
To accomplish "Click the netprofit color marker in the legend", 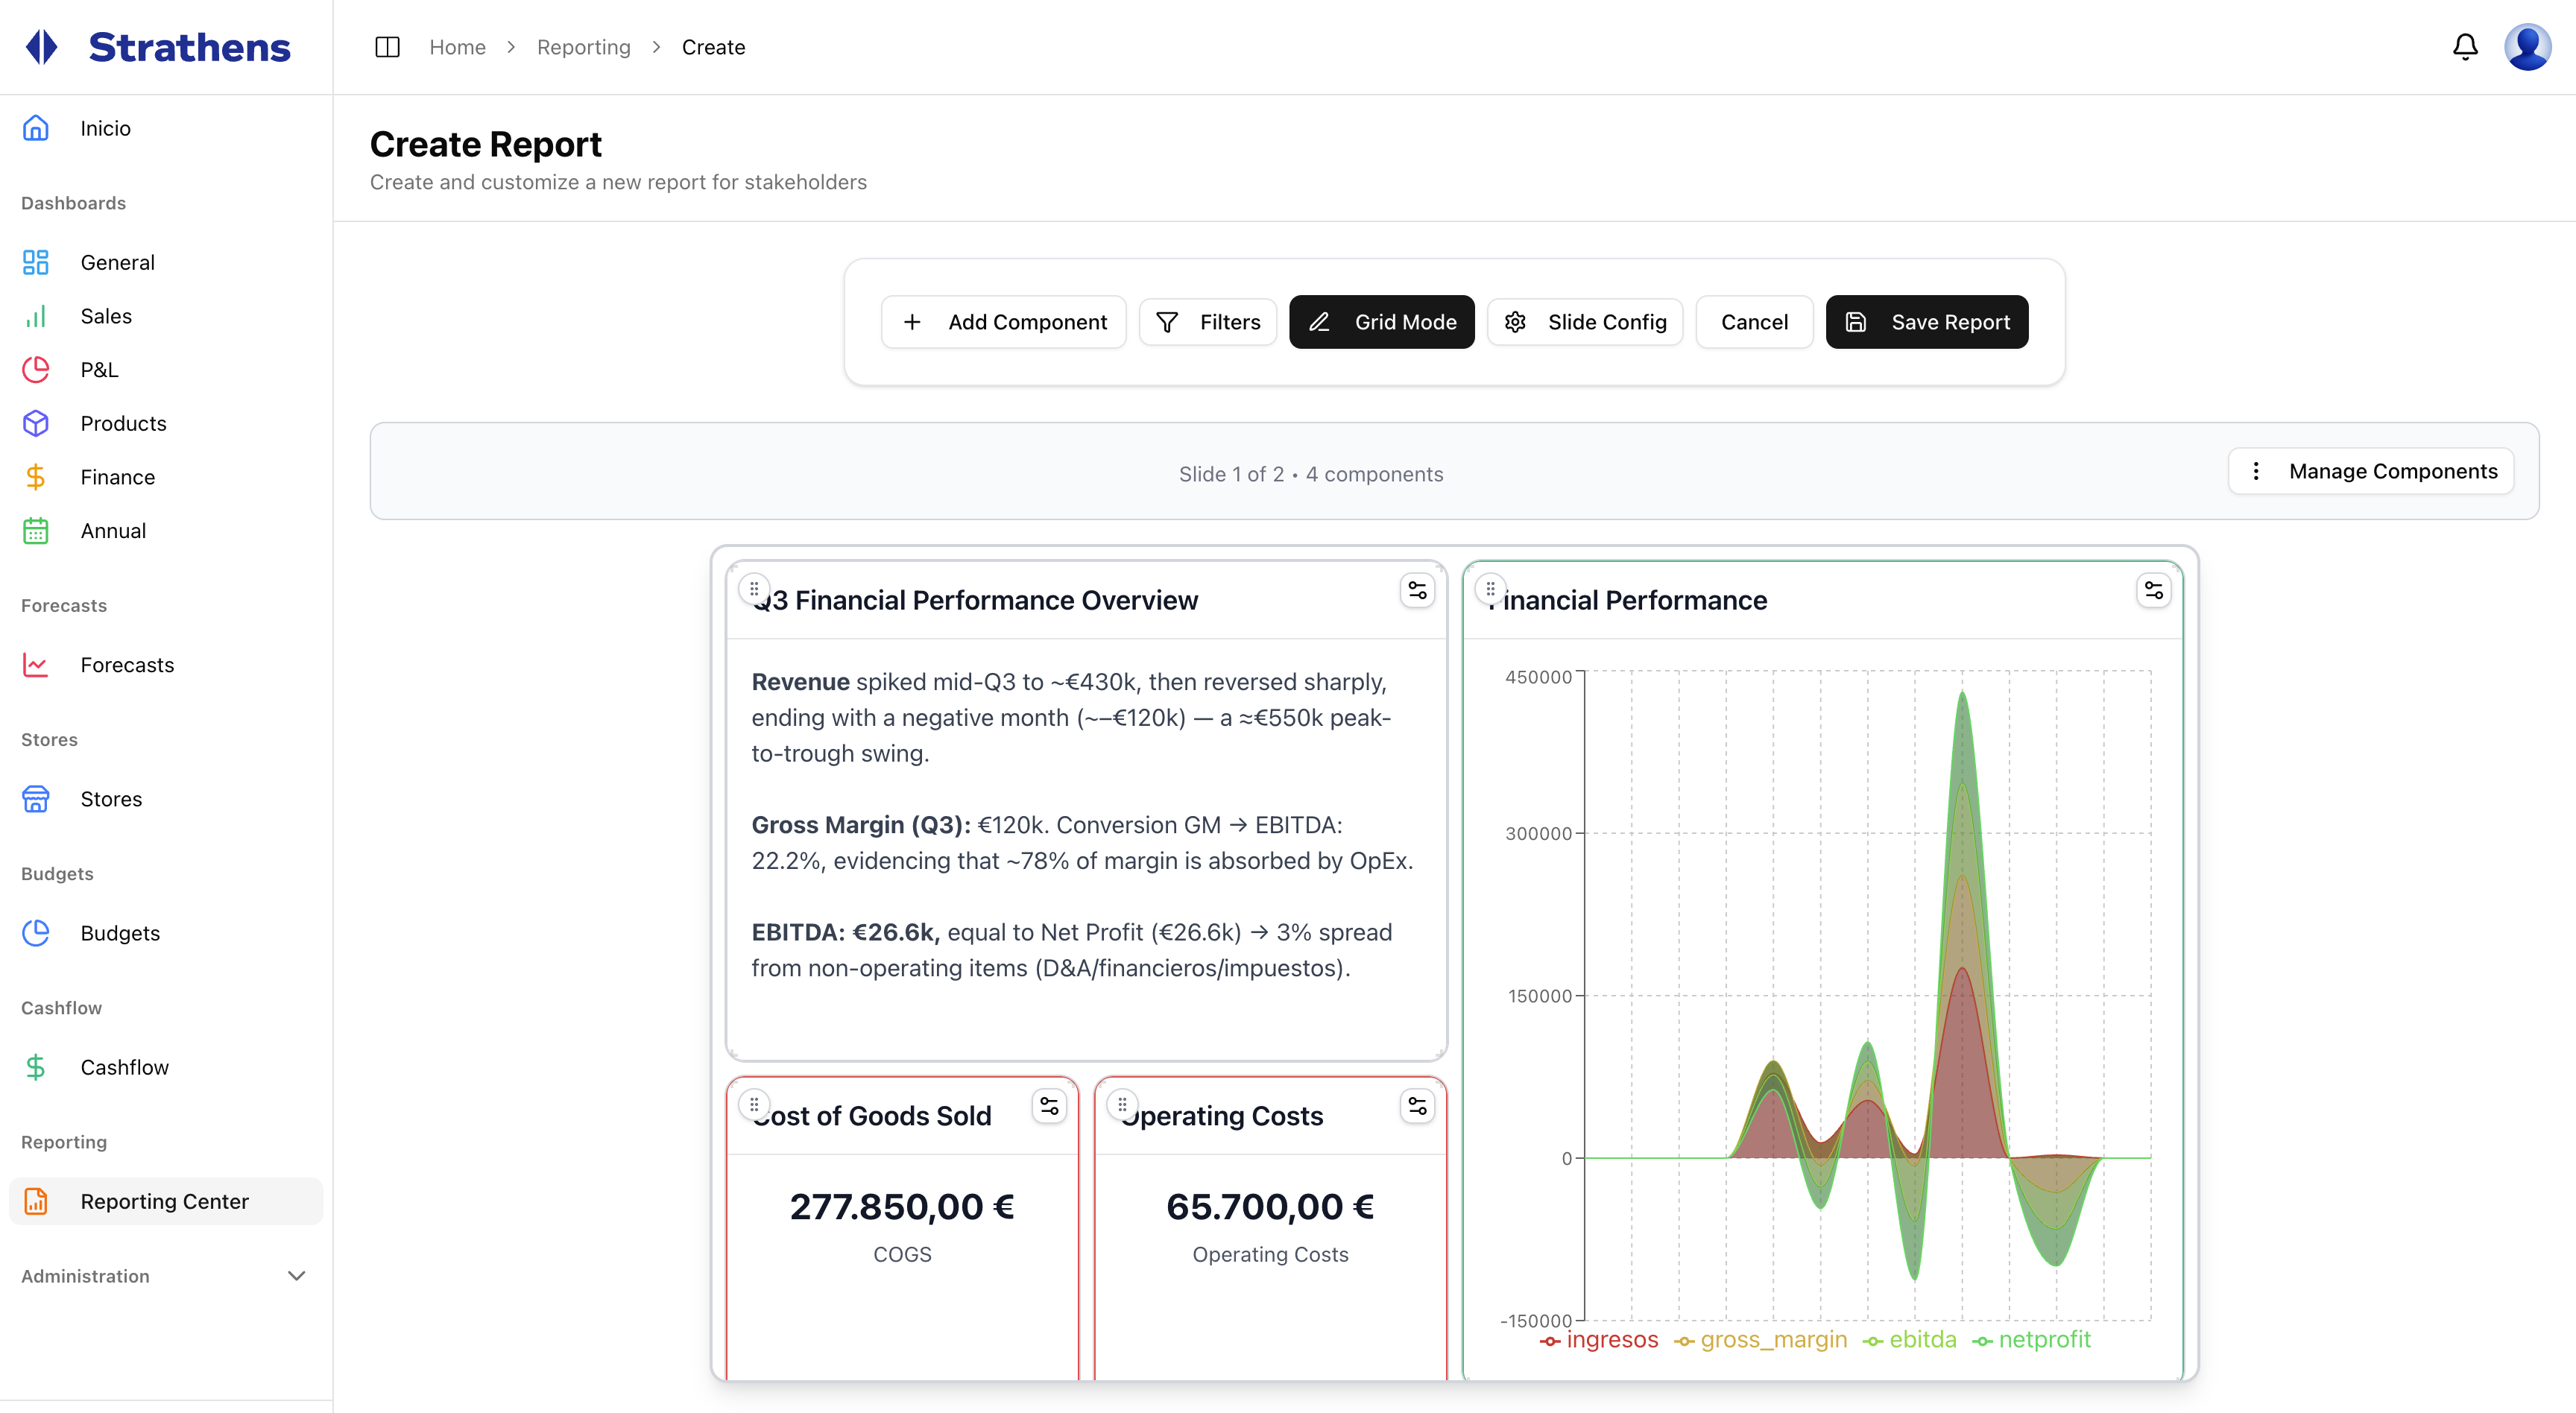I will click(x=1983, y=1340).
